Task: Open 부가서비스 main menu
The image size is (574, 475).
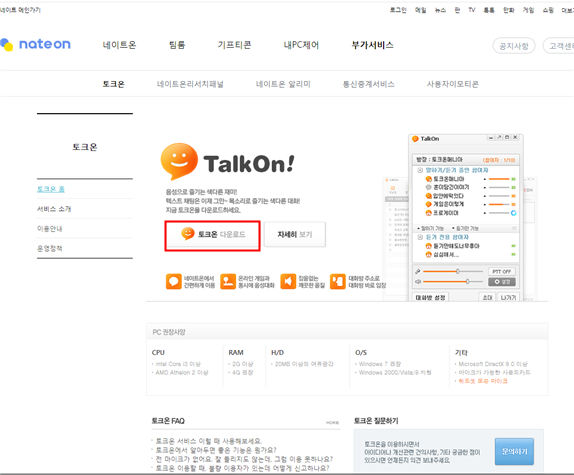Action: point(372,45)
